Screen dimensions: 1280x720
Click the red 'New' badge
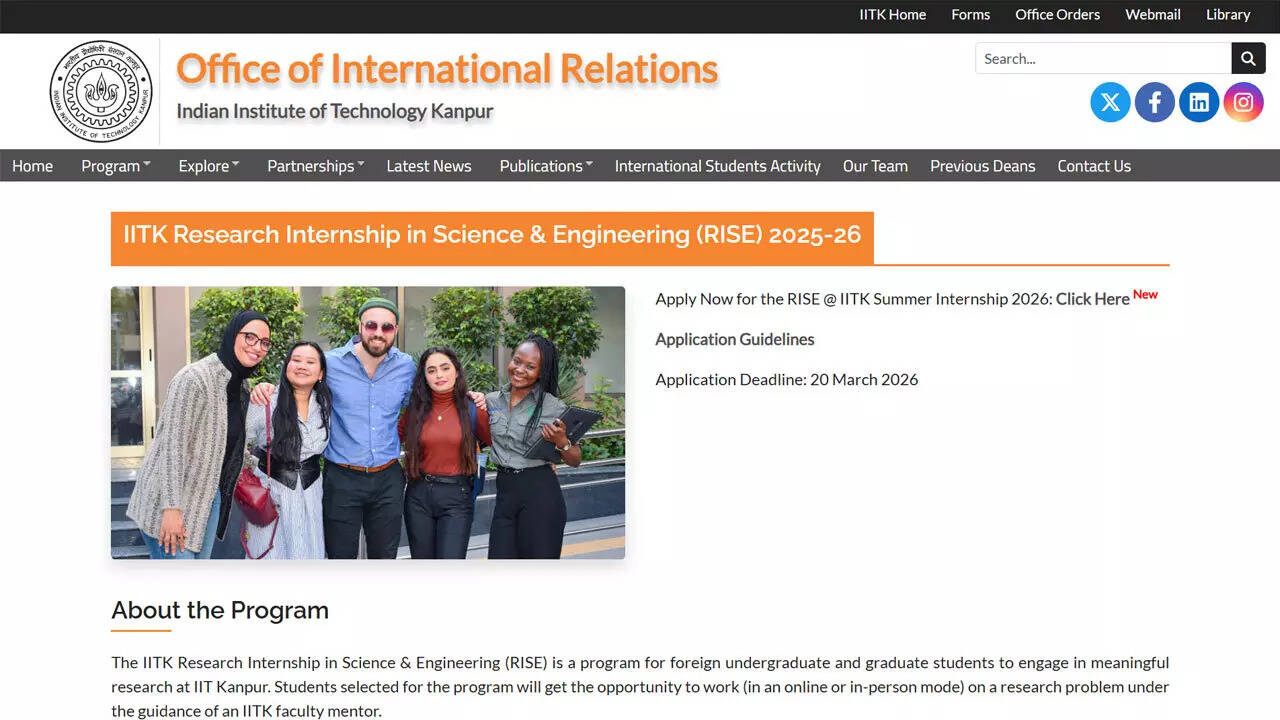click(x=1145, y=294)
